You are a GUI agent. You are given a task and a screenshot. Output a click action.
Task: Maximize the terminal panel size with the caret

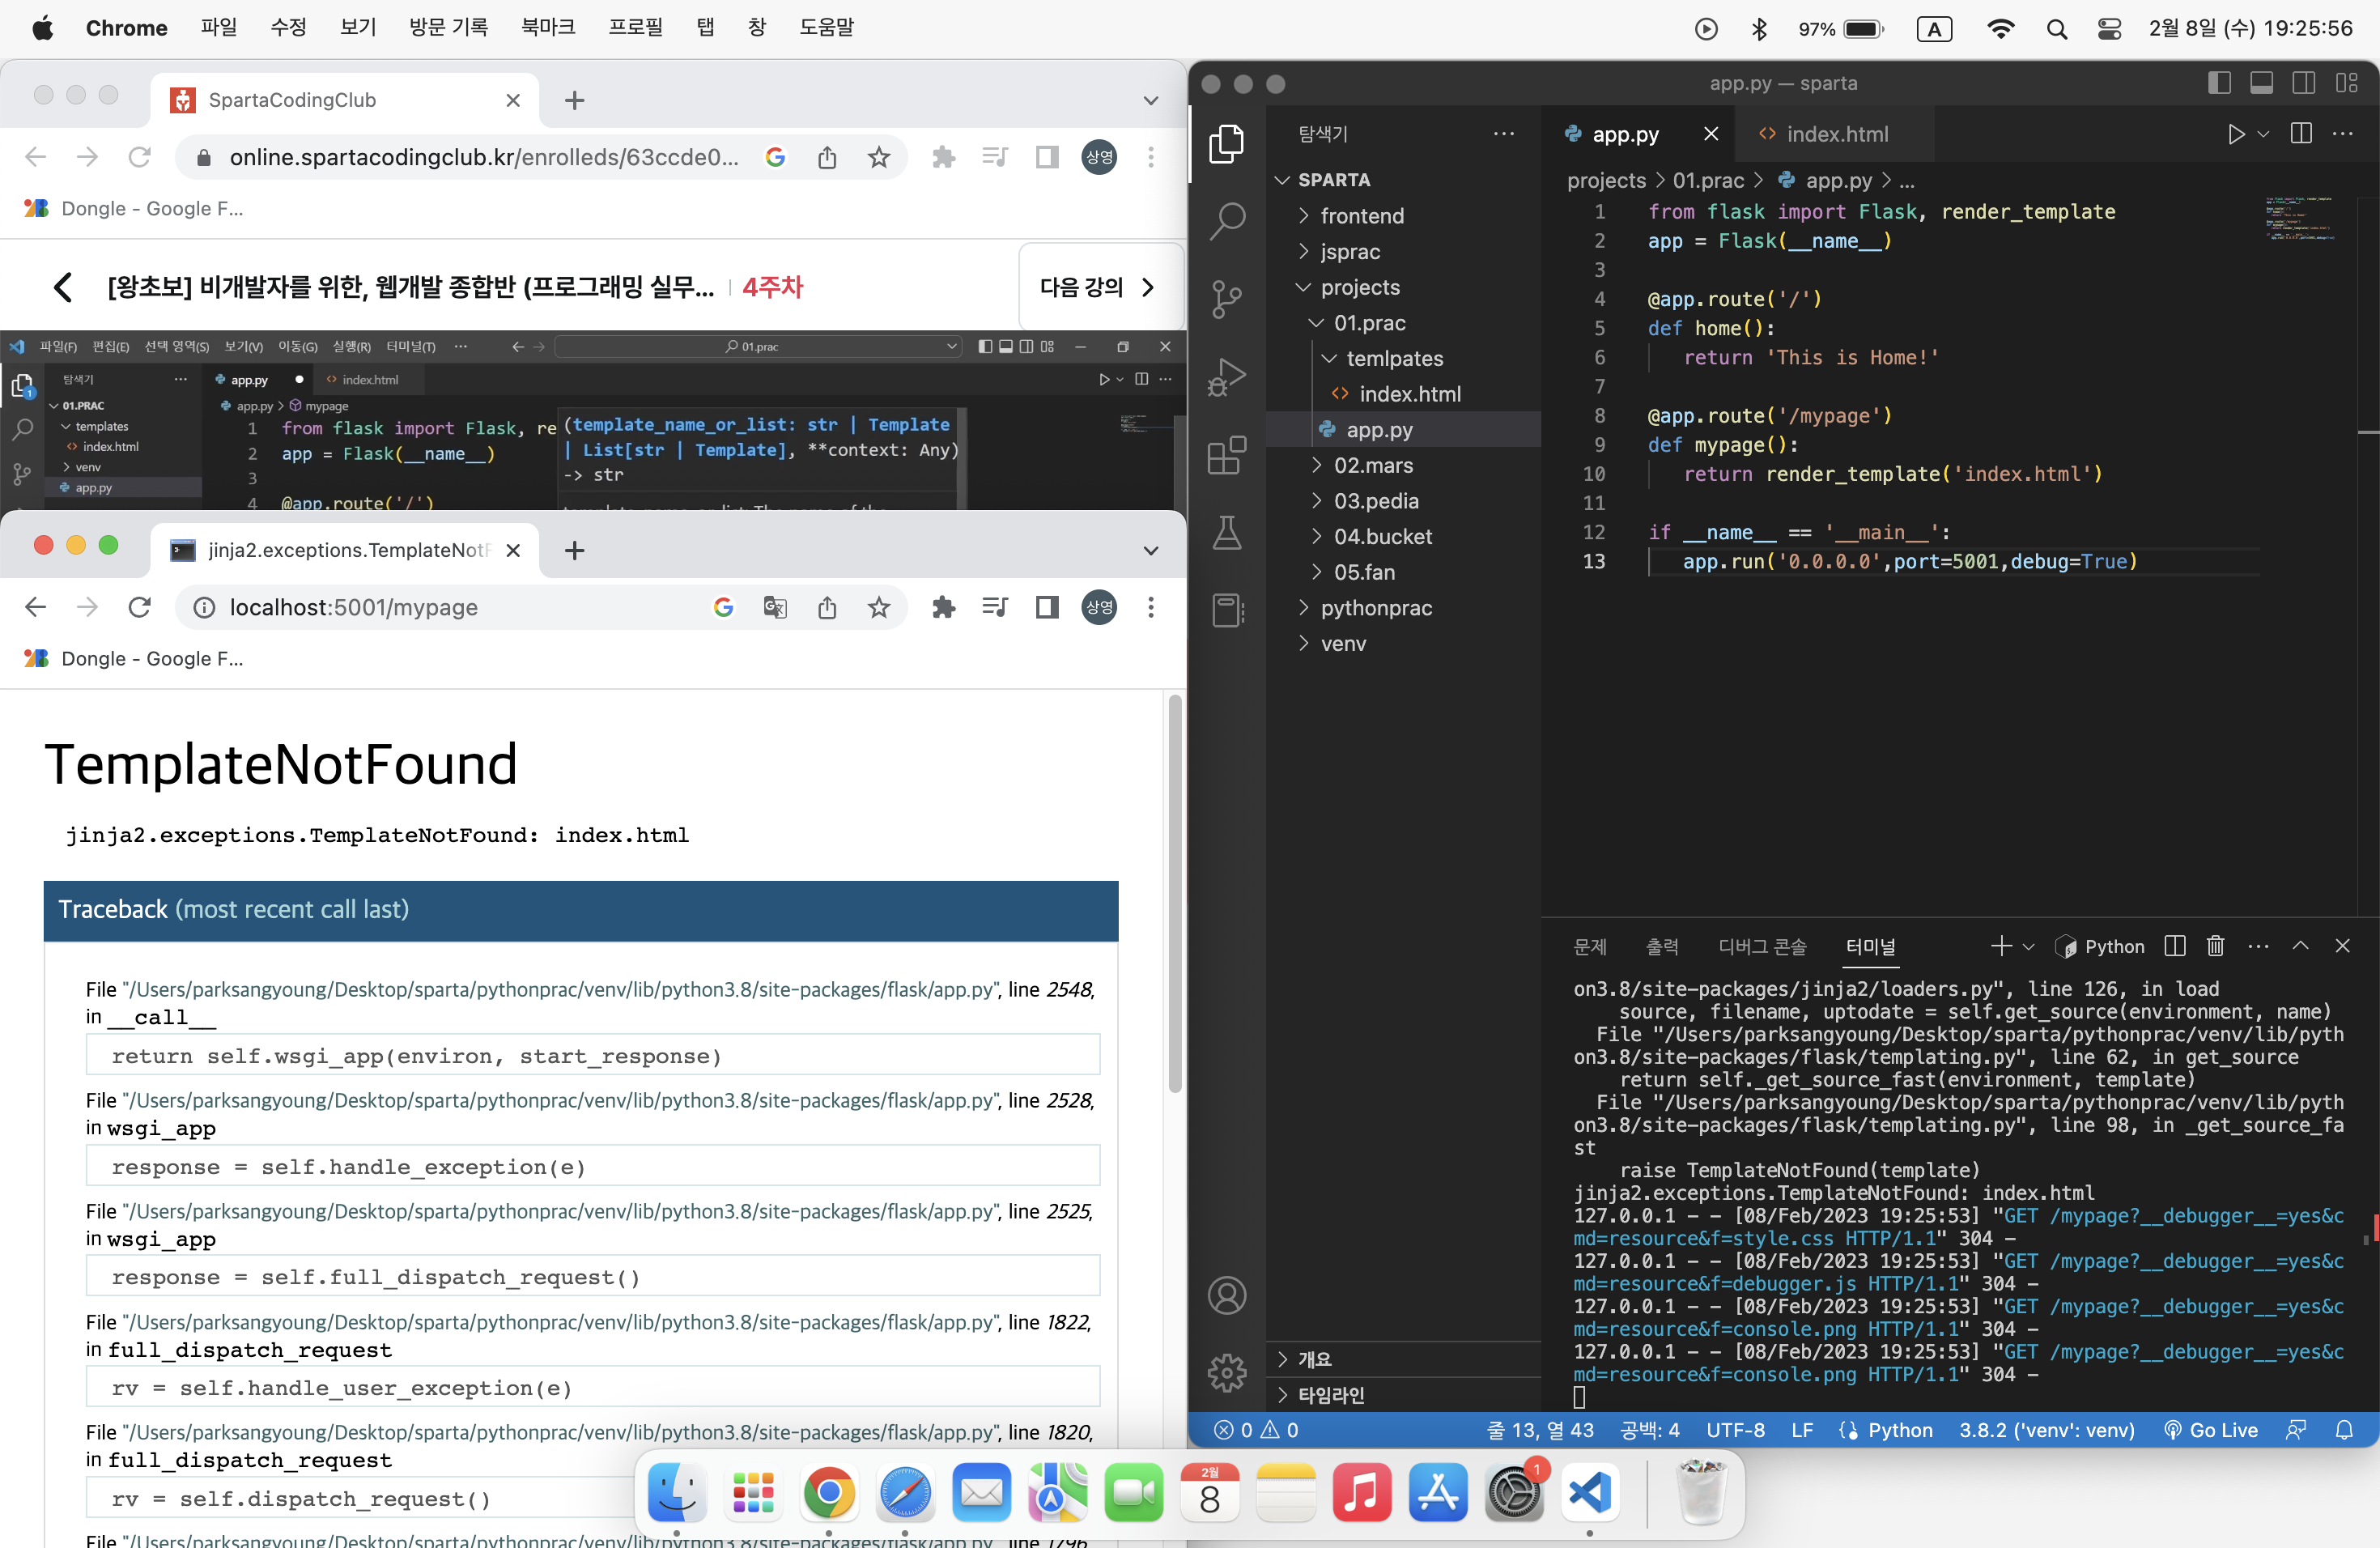(2300, 946)
